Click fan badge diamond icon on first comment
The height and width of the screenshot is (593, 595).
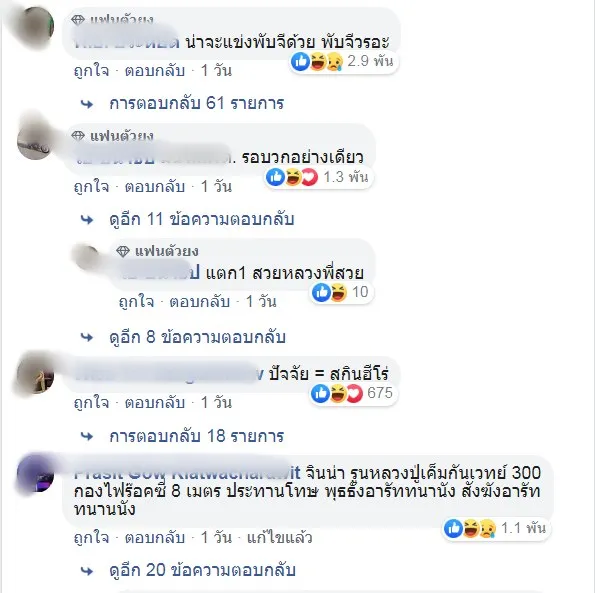tap(78, 19)
